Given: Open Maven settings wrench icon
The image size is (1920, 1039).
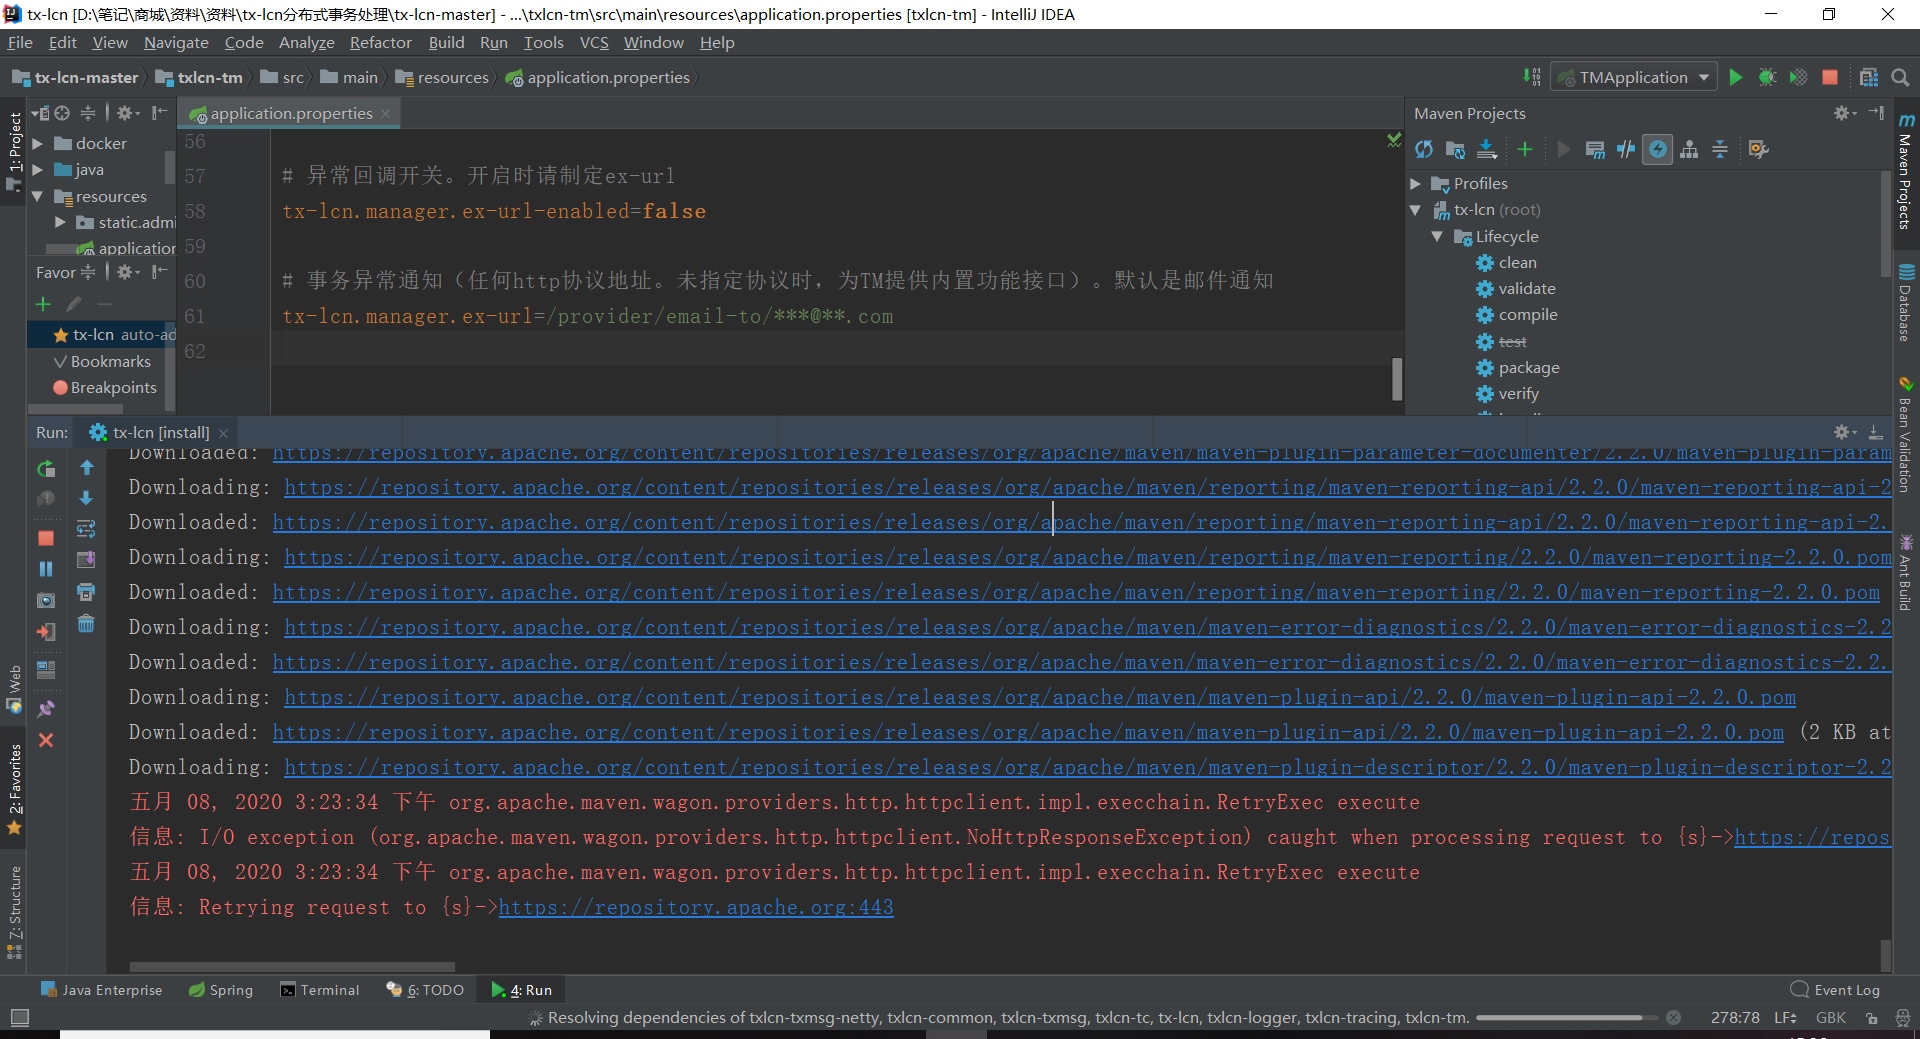Looking at the screenshot, I should tap(1758, 150).
